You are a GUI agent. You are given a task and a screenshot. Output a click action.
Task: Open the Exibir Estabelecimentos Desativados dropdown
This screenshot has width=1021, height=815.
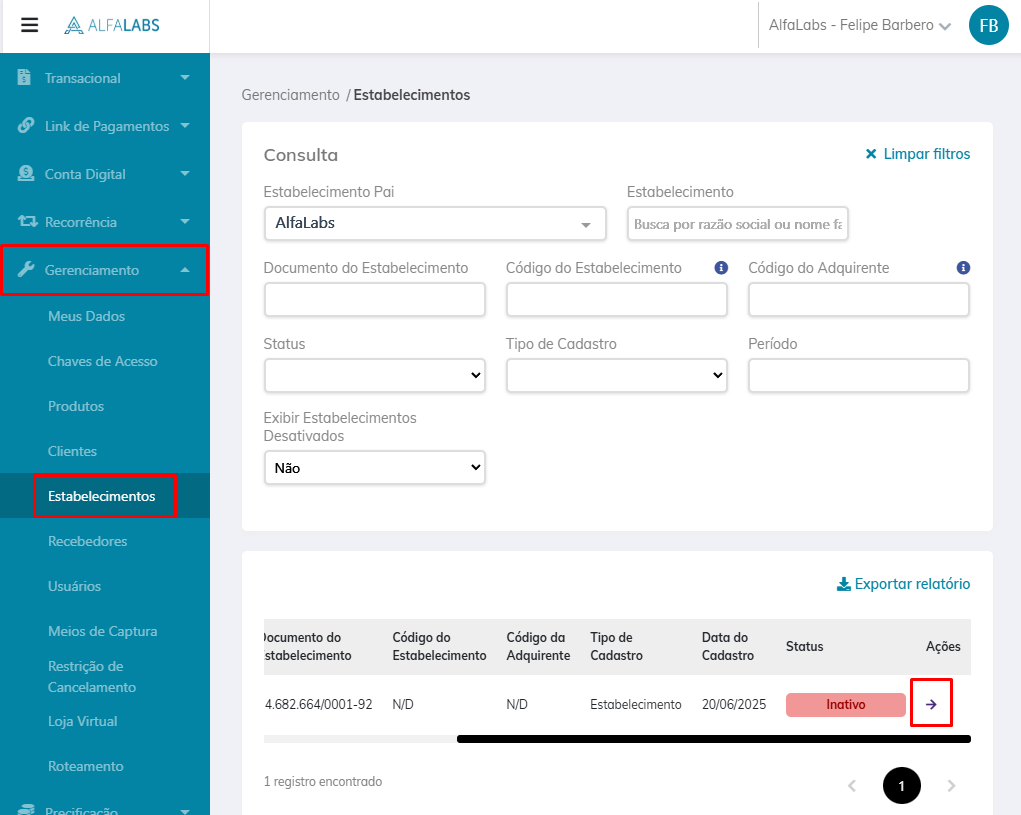(x=375, y=467)
